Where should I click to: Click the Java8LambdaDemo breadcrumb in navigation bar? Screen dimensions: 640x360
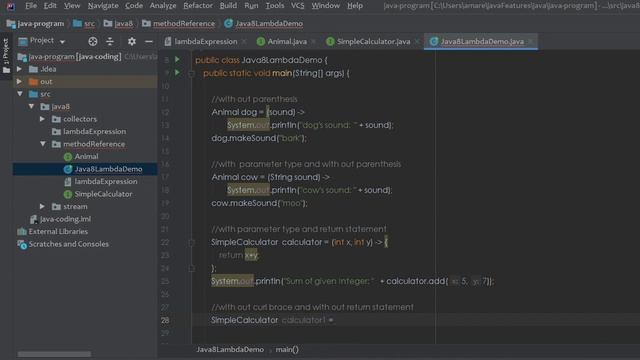pyautogui.click(x=264, y=24)
